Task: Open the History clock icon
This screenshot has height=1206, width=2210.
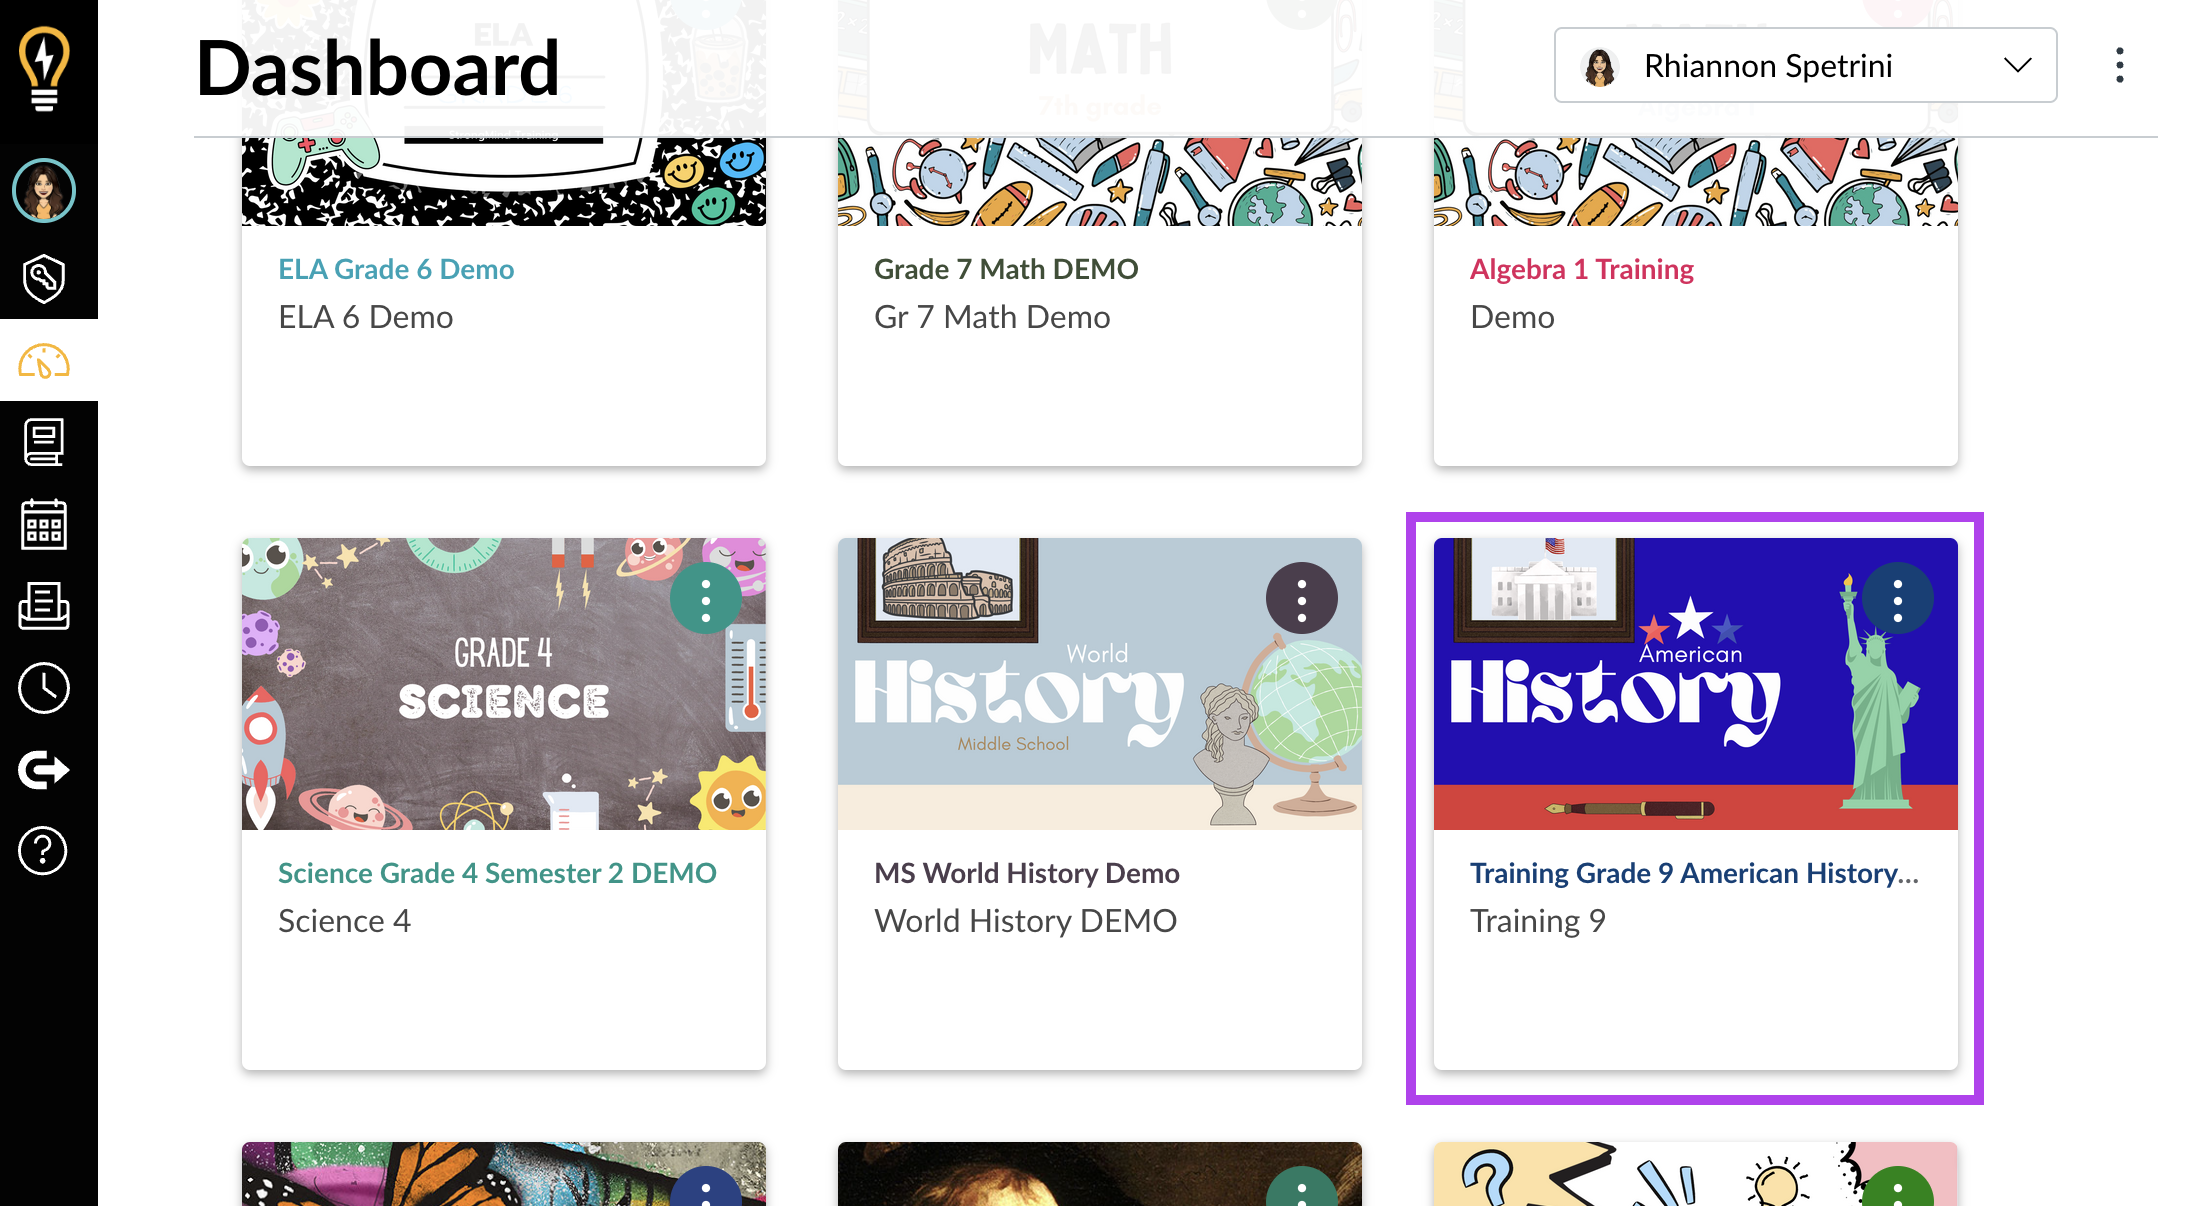Action: 44,688
